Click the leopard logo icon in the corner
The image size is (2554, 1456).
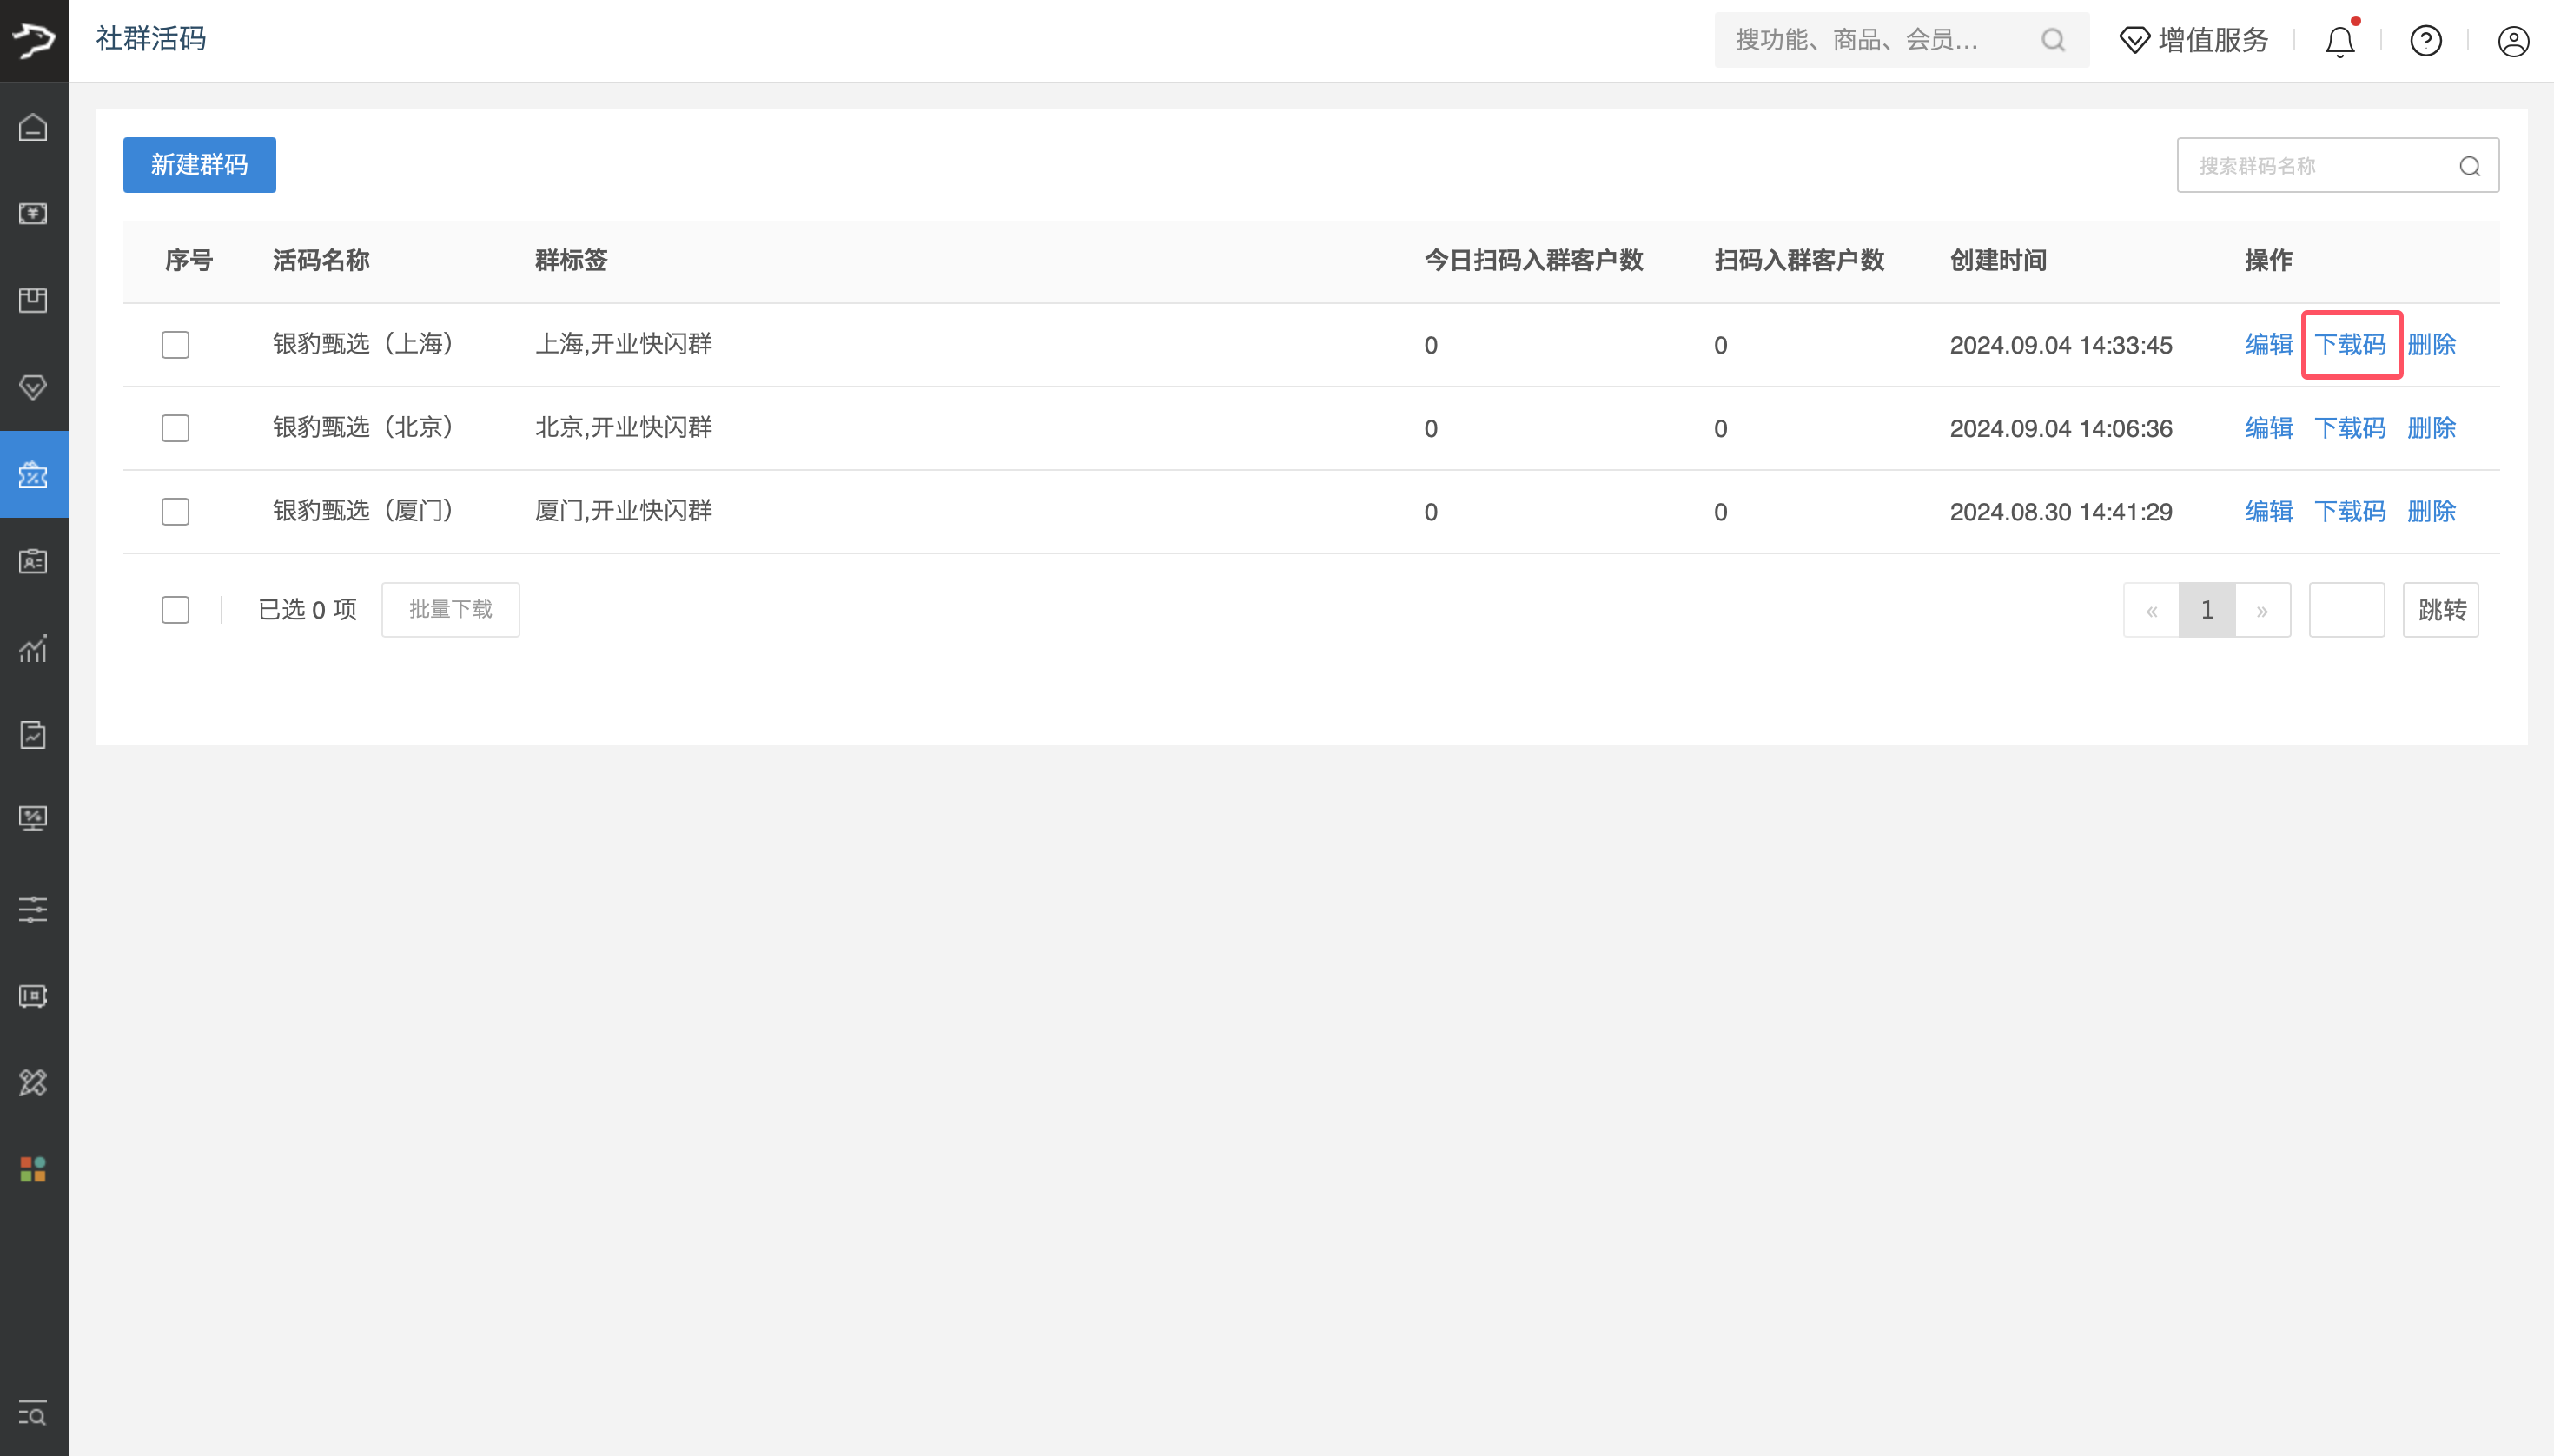(x=34, y=40)
